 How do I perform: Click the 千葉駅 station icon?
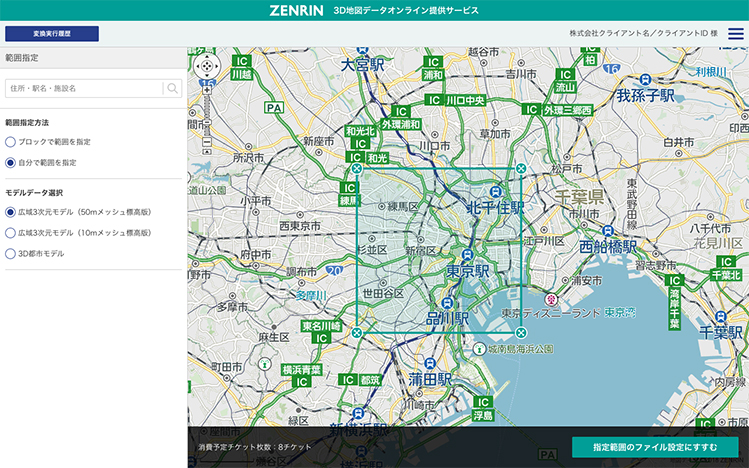[721, 316]
